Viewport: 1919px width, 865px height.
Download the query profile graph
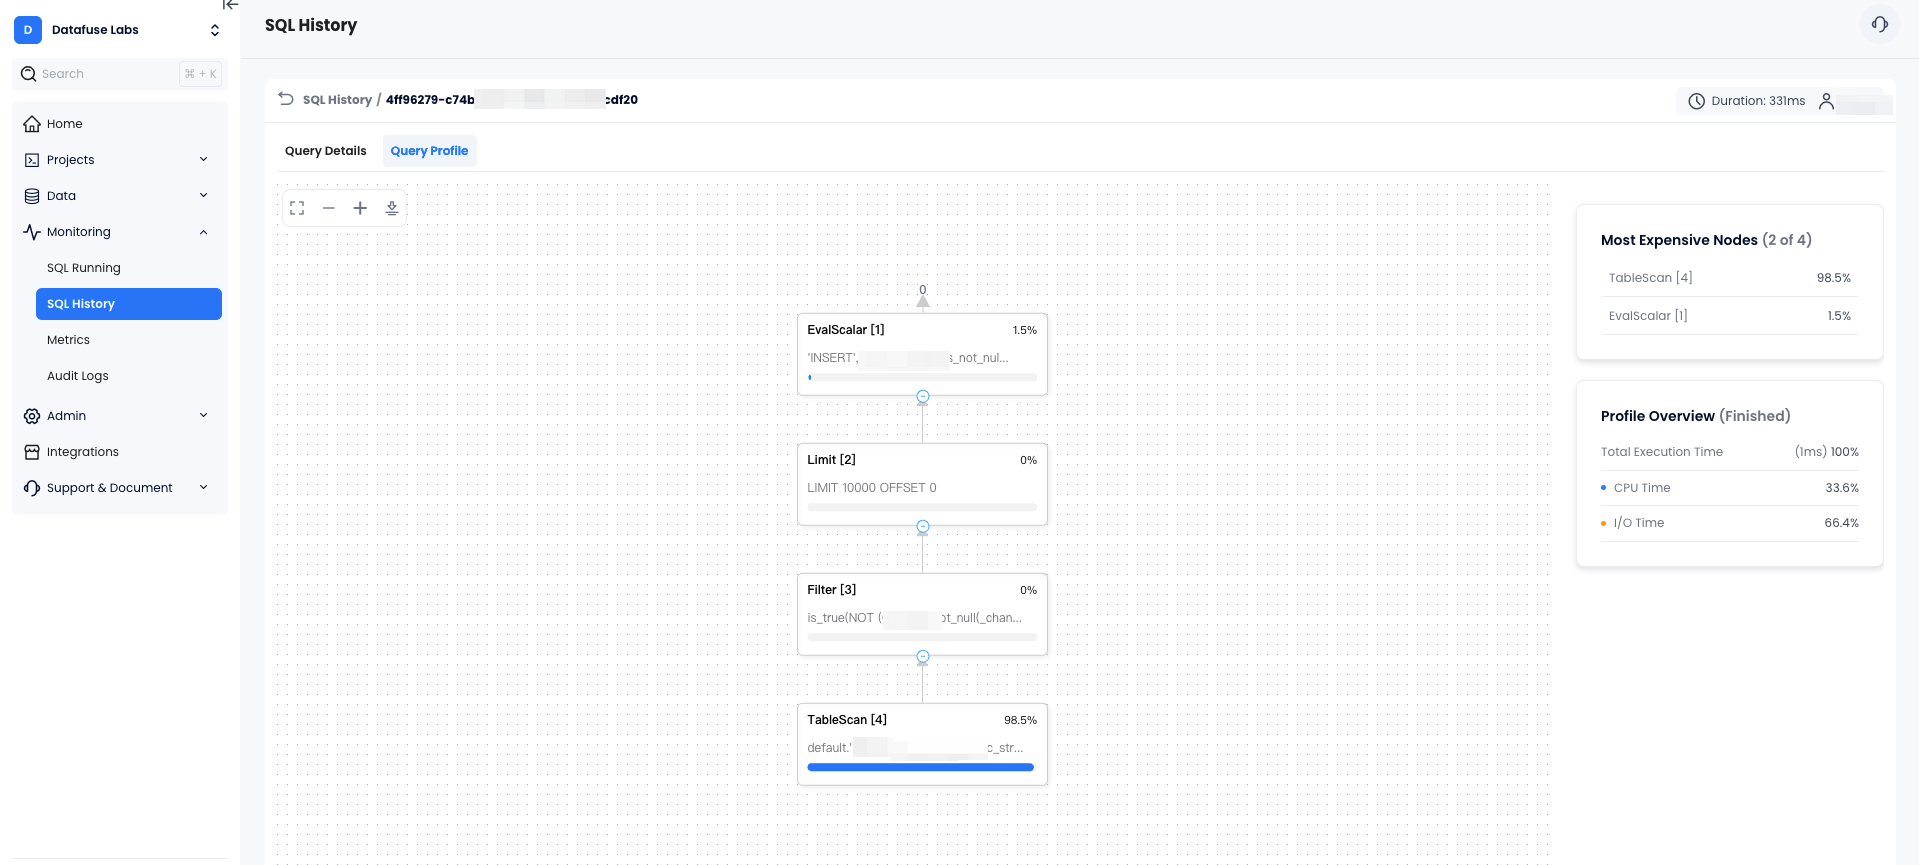392,208
